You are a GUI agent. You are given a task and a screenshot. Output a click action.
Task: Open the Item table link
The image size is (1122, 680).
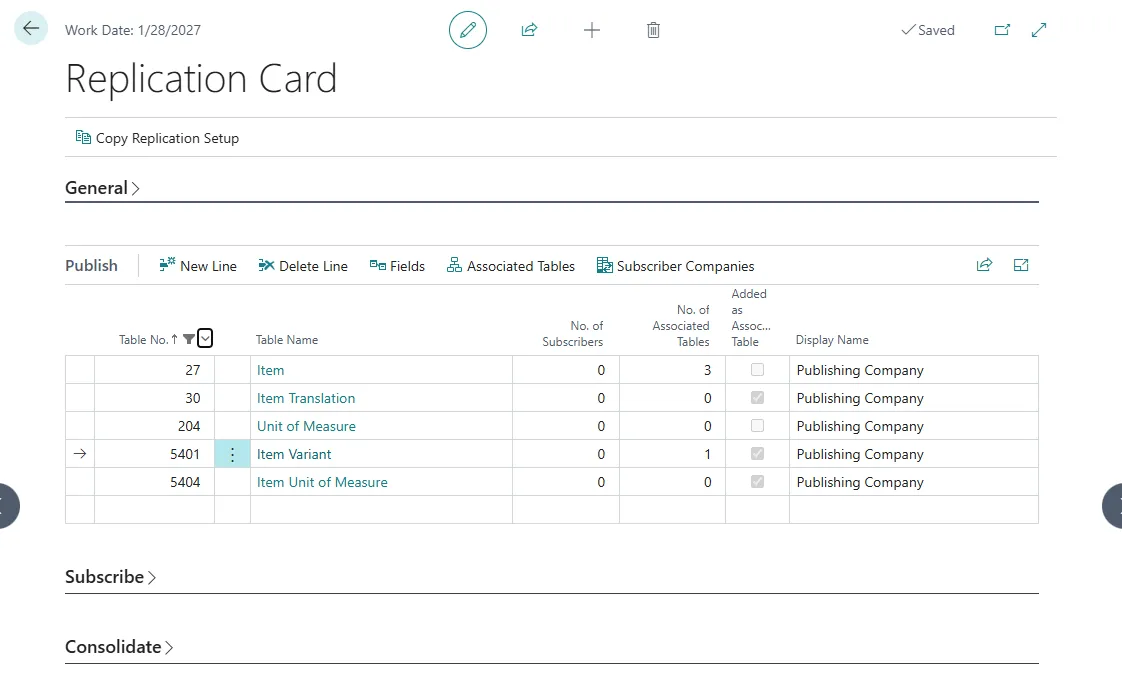(270, 370)
